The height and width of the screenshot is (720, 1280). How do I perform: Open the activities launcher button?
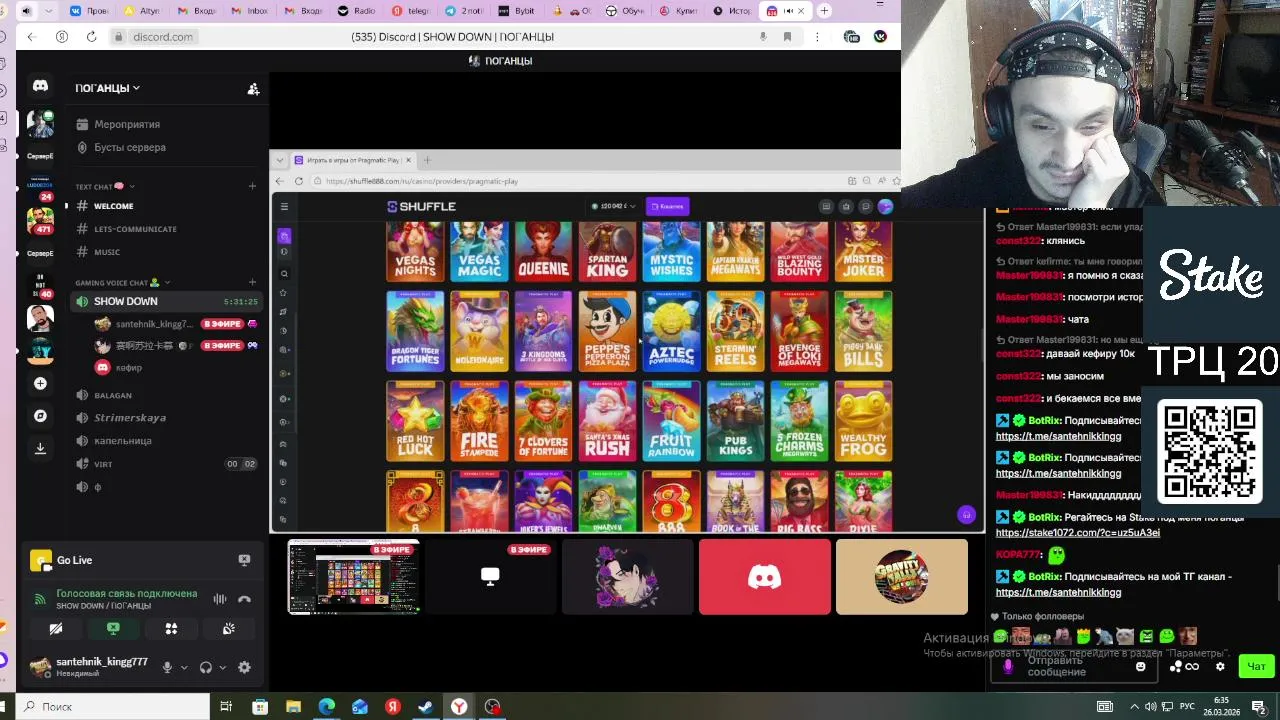click(x=171, y=629)
